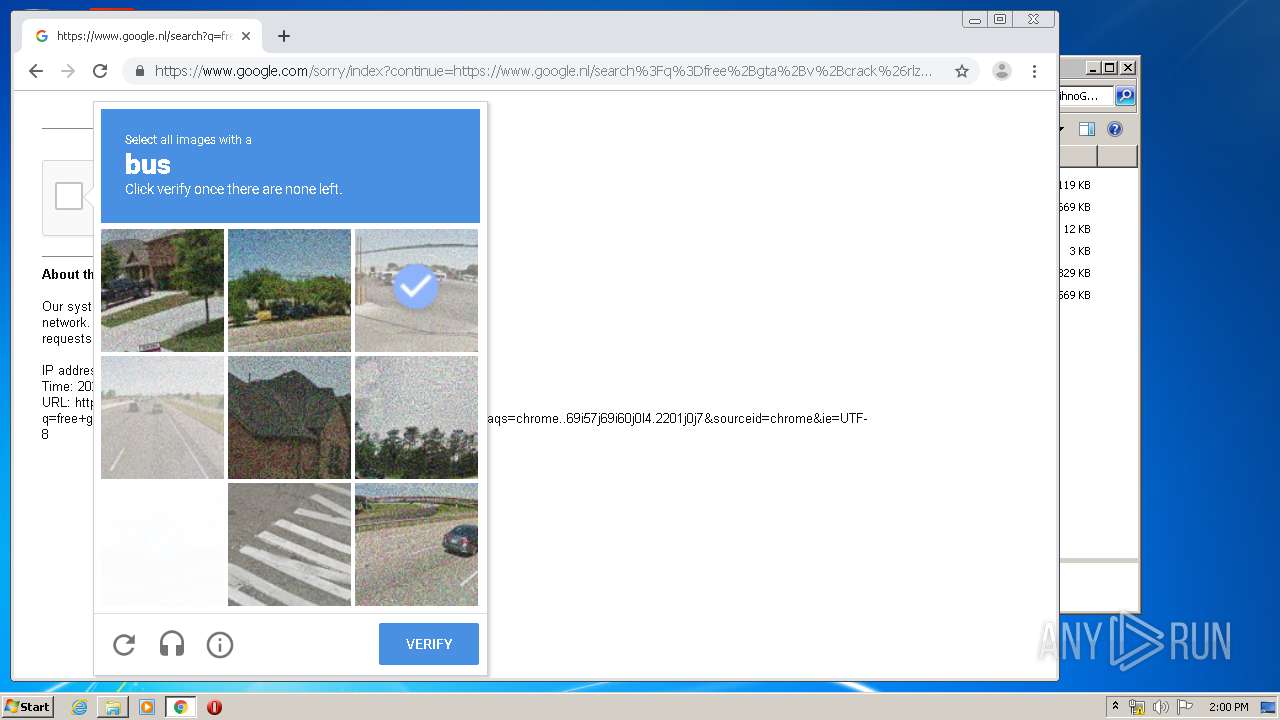Select the tile showing white crosswalk stripes
1280x720 pixels.
pos(289,544)
